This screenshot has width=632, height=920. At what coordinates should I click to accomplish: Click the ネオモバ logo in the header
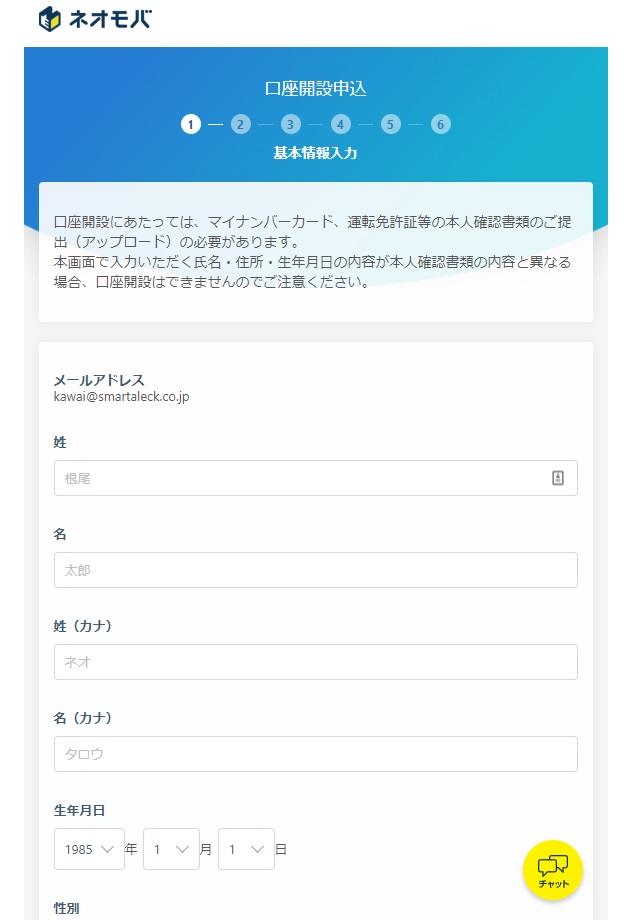(x=94, y=19)
